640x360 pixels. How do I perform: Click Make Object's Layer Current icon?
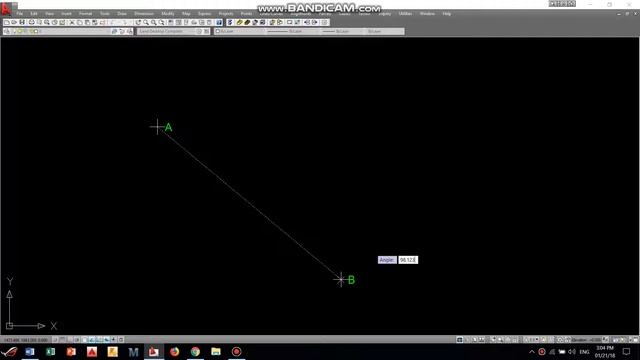pos(114,31)
